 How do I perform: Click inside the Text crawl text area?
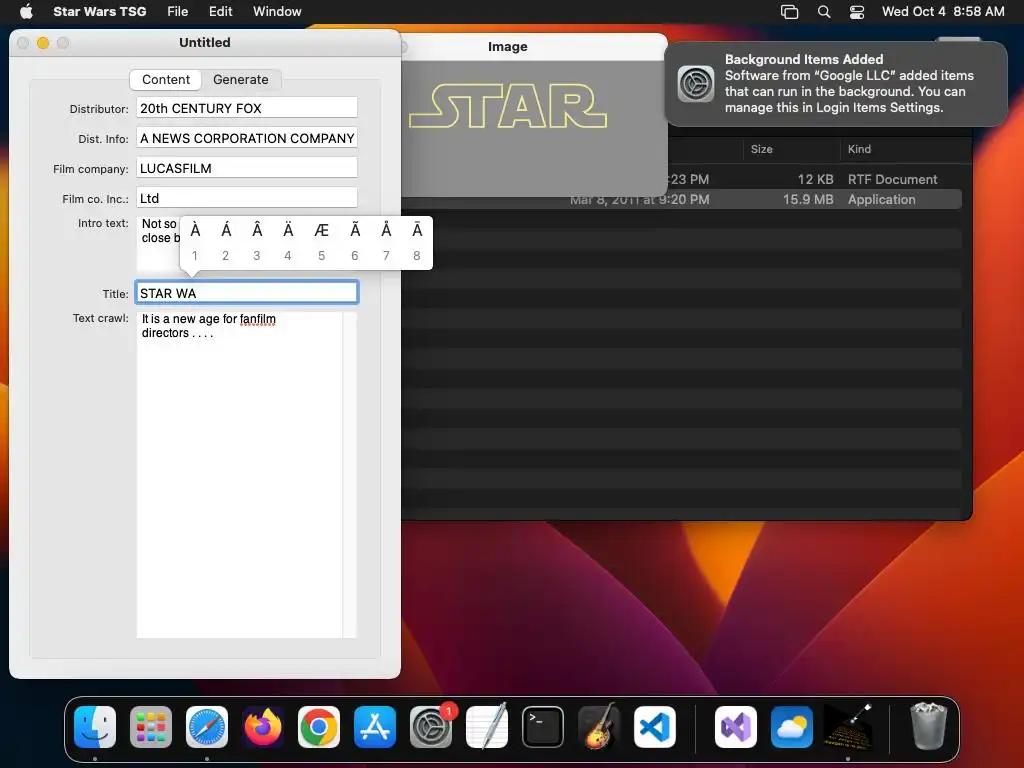239,475
